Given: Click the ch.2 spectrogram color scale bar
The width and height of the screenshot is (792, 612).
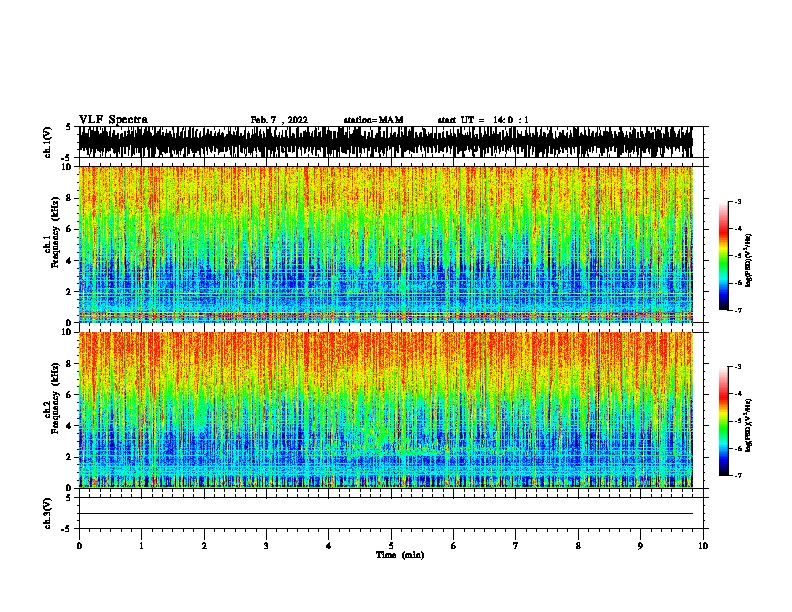Looking at the screenshot, I should click(x=724, y=421).
